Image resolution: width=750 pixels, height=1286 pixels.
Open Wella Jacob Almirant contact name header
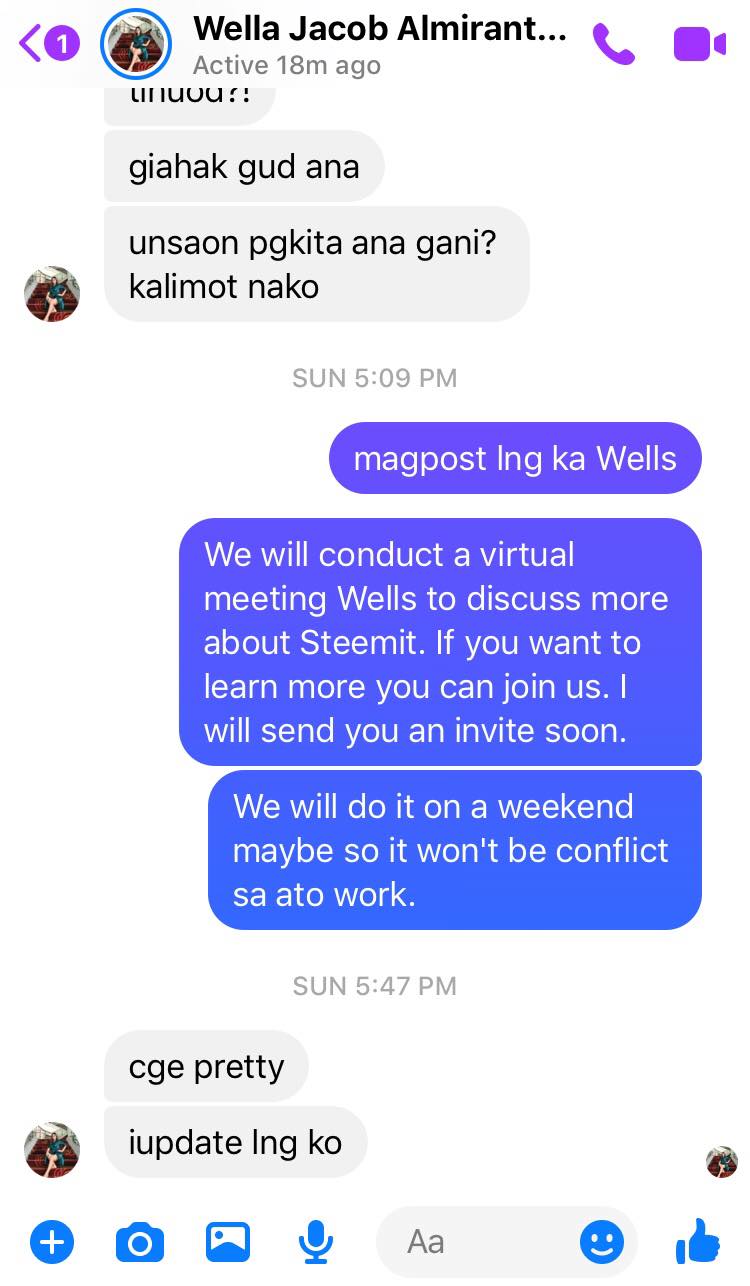click(379, 29)
